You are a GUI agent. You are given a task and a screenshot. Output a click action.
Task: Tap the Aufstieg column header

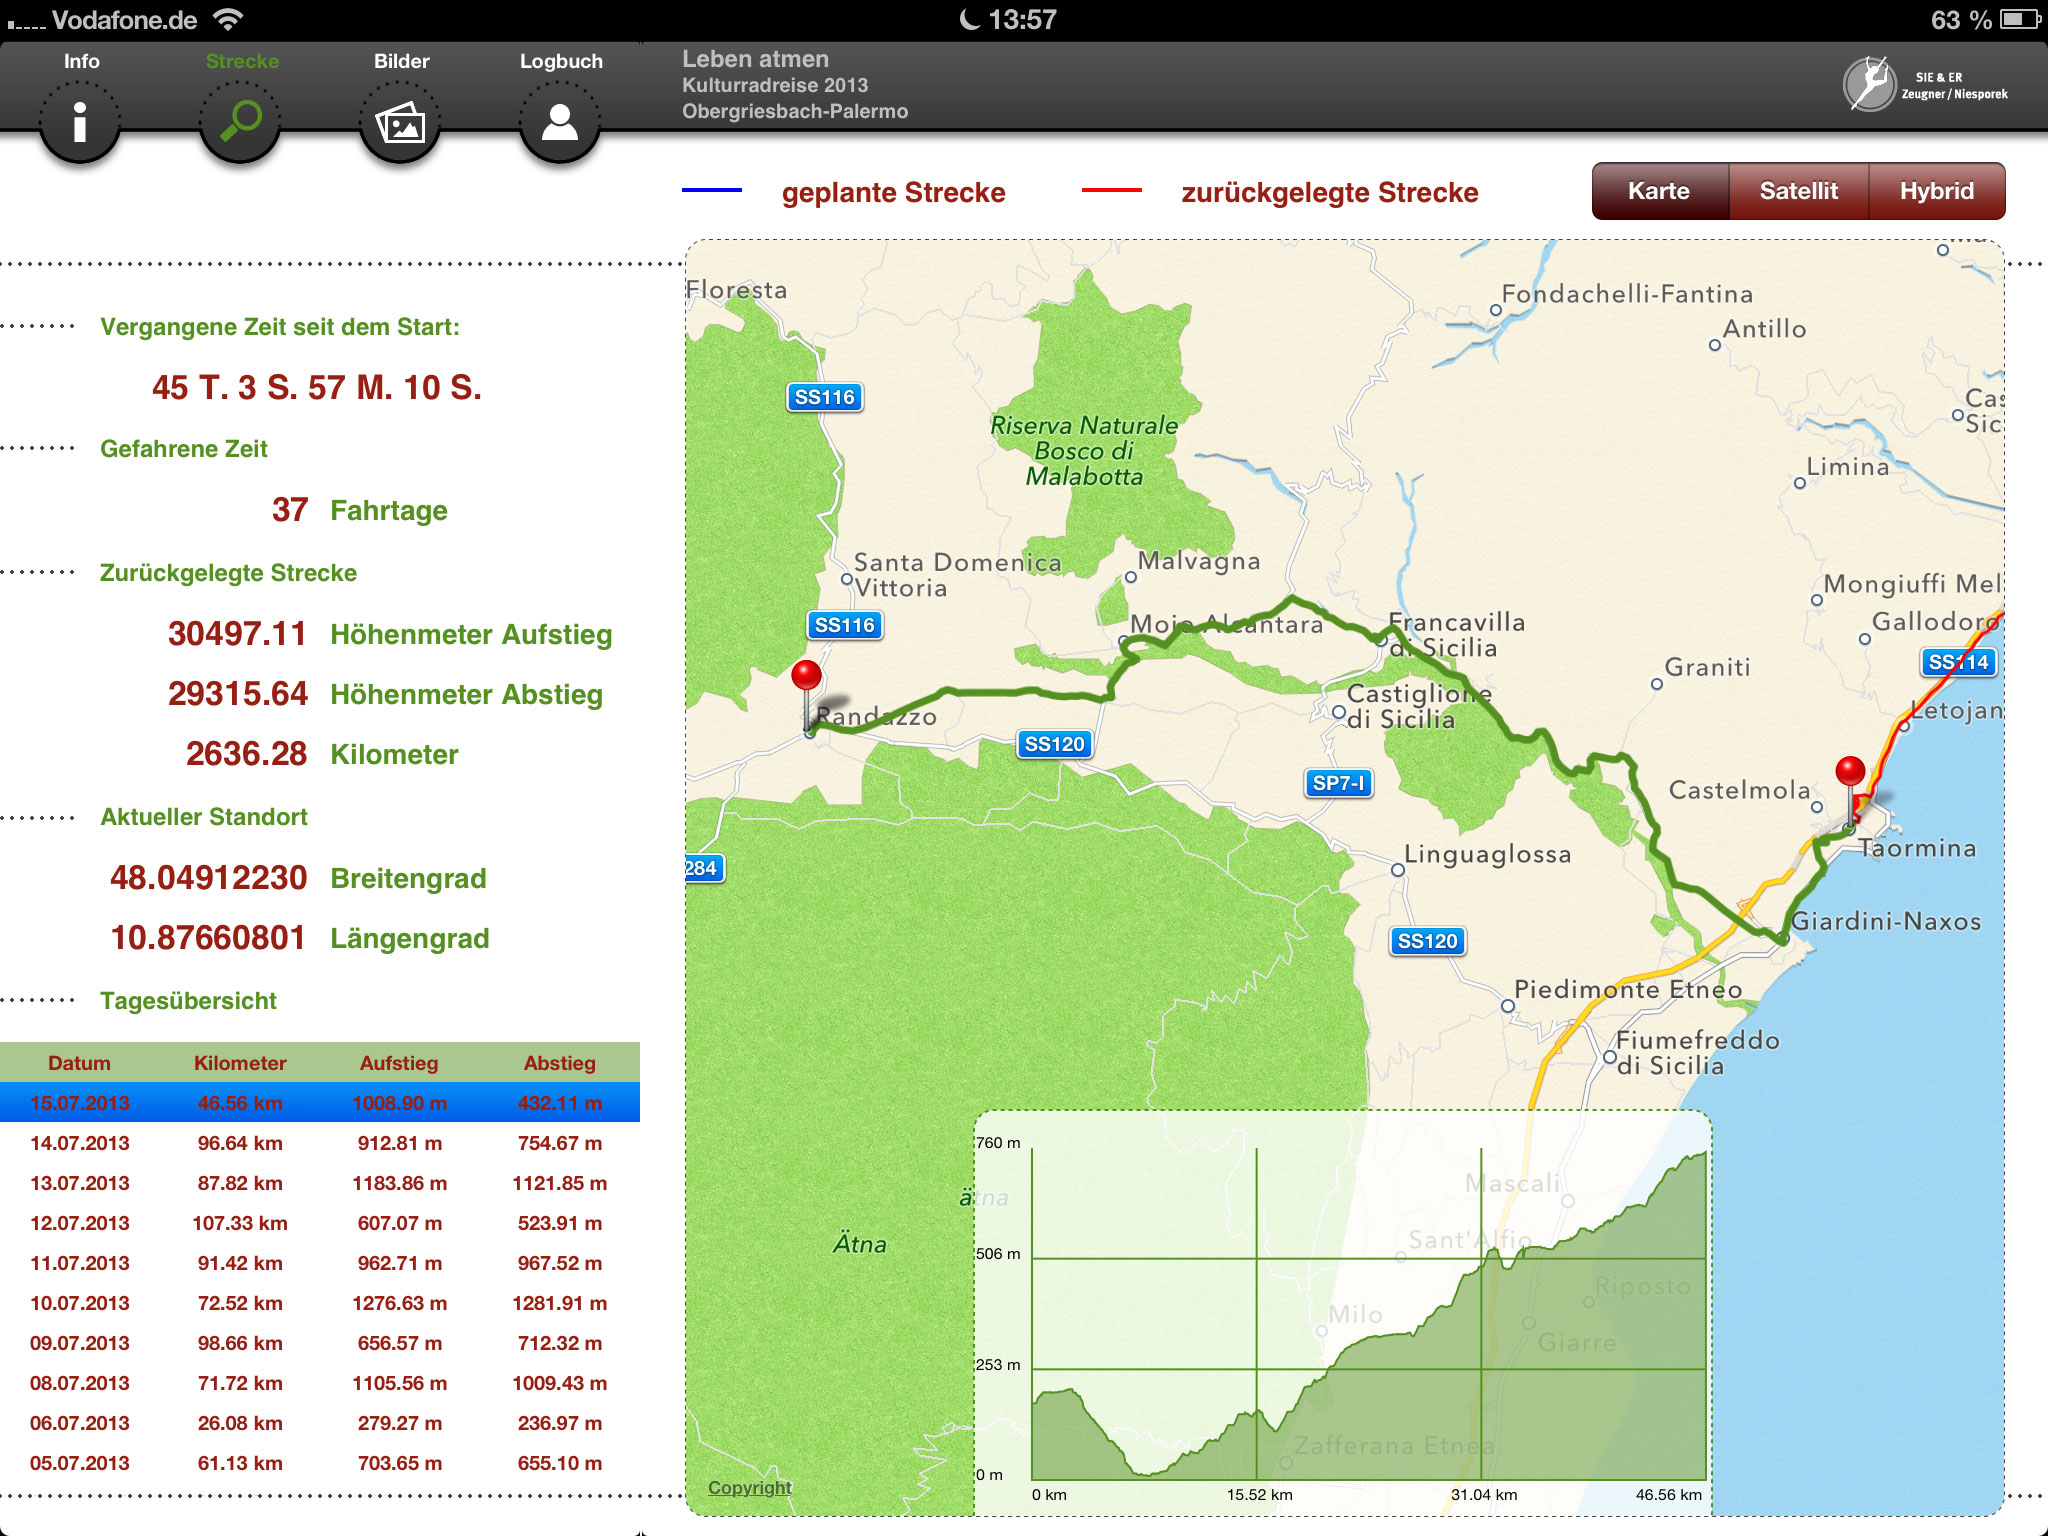[x=399, y=1063]
